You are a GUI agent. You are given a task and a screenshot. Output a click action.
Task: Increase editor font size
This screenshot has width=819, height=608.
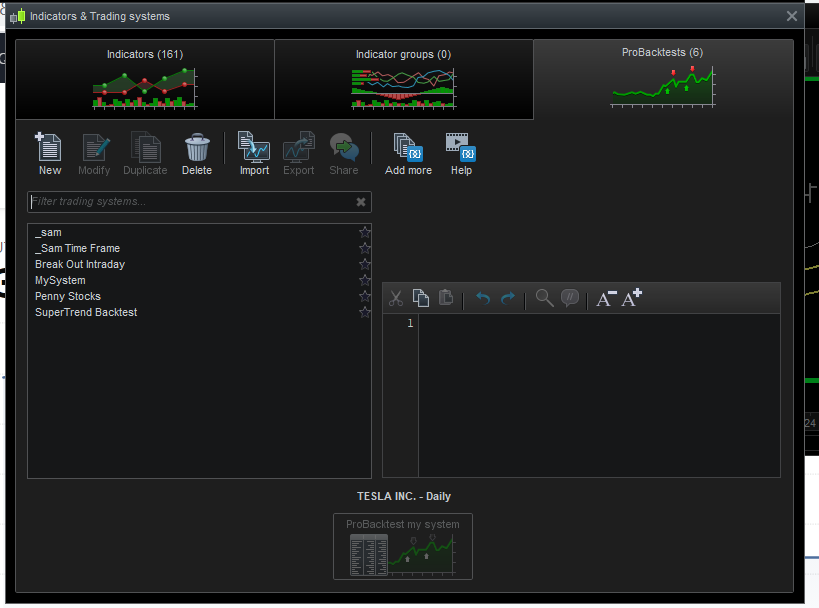(631, 298)
